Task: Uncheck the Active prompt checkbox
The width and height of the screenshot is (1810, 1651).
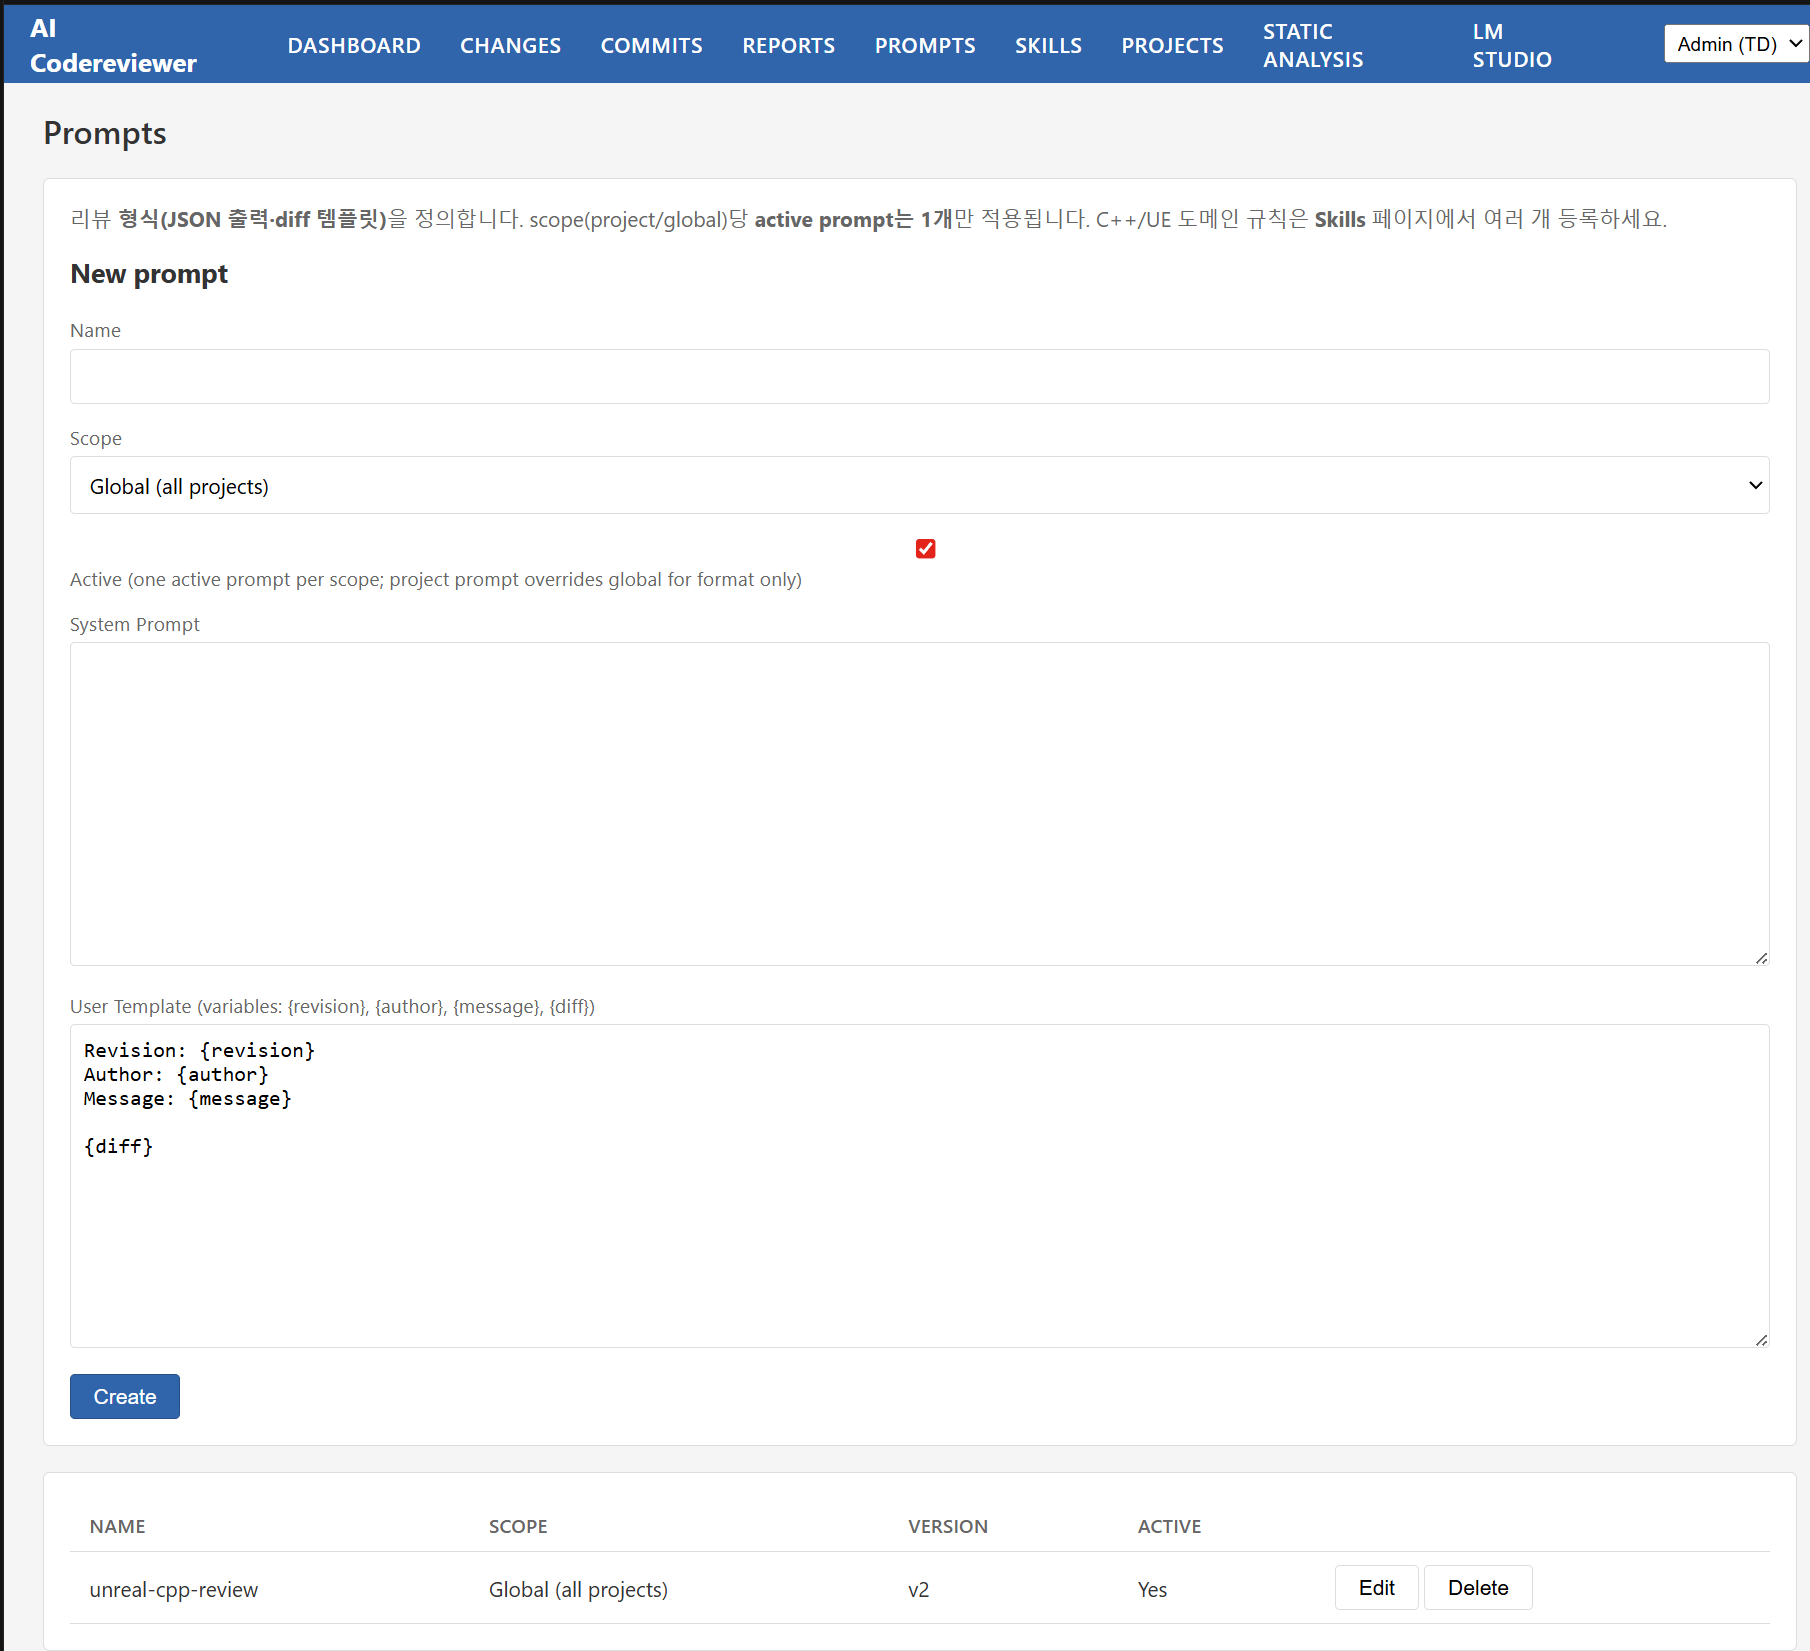Action: [925, 548]
